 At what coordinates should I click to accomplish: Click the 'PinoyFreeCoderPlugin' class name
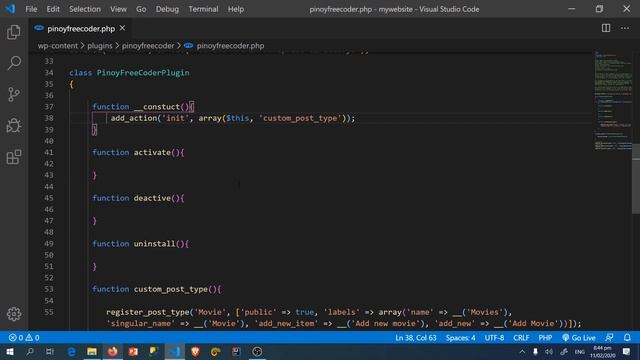pos(143,73)
